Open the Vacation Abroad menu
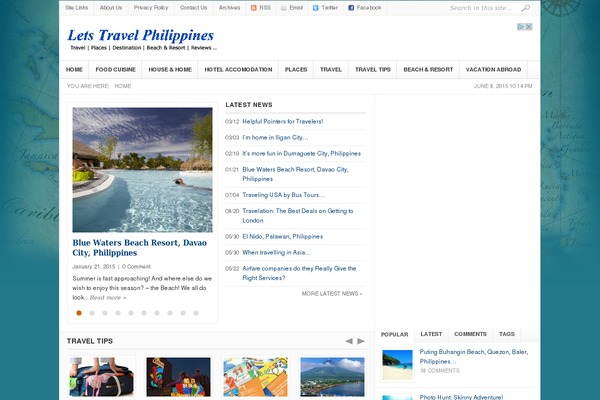This screenshot has height=400, width=600. 493,70
